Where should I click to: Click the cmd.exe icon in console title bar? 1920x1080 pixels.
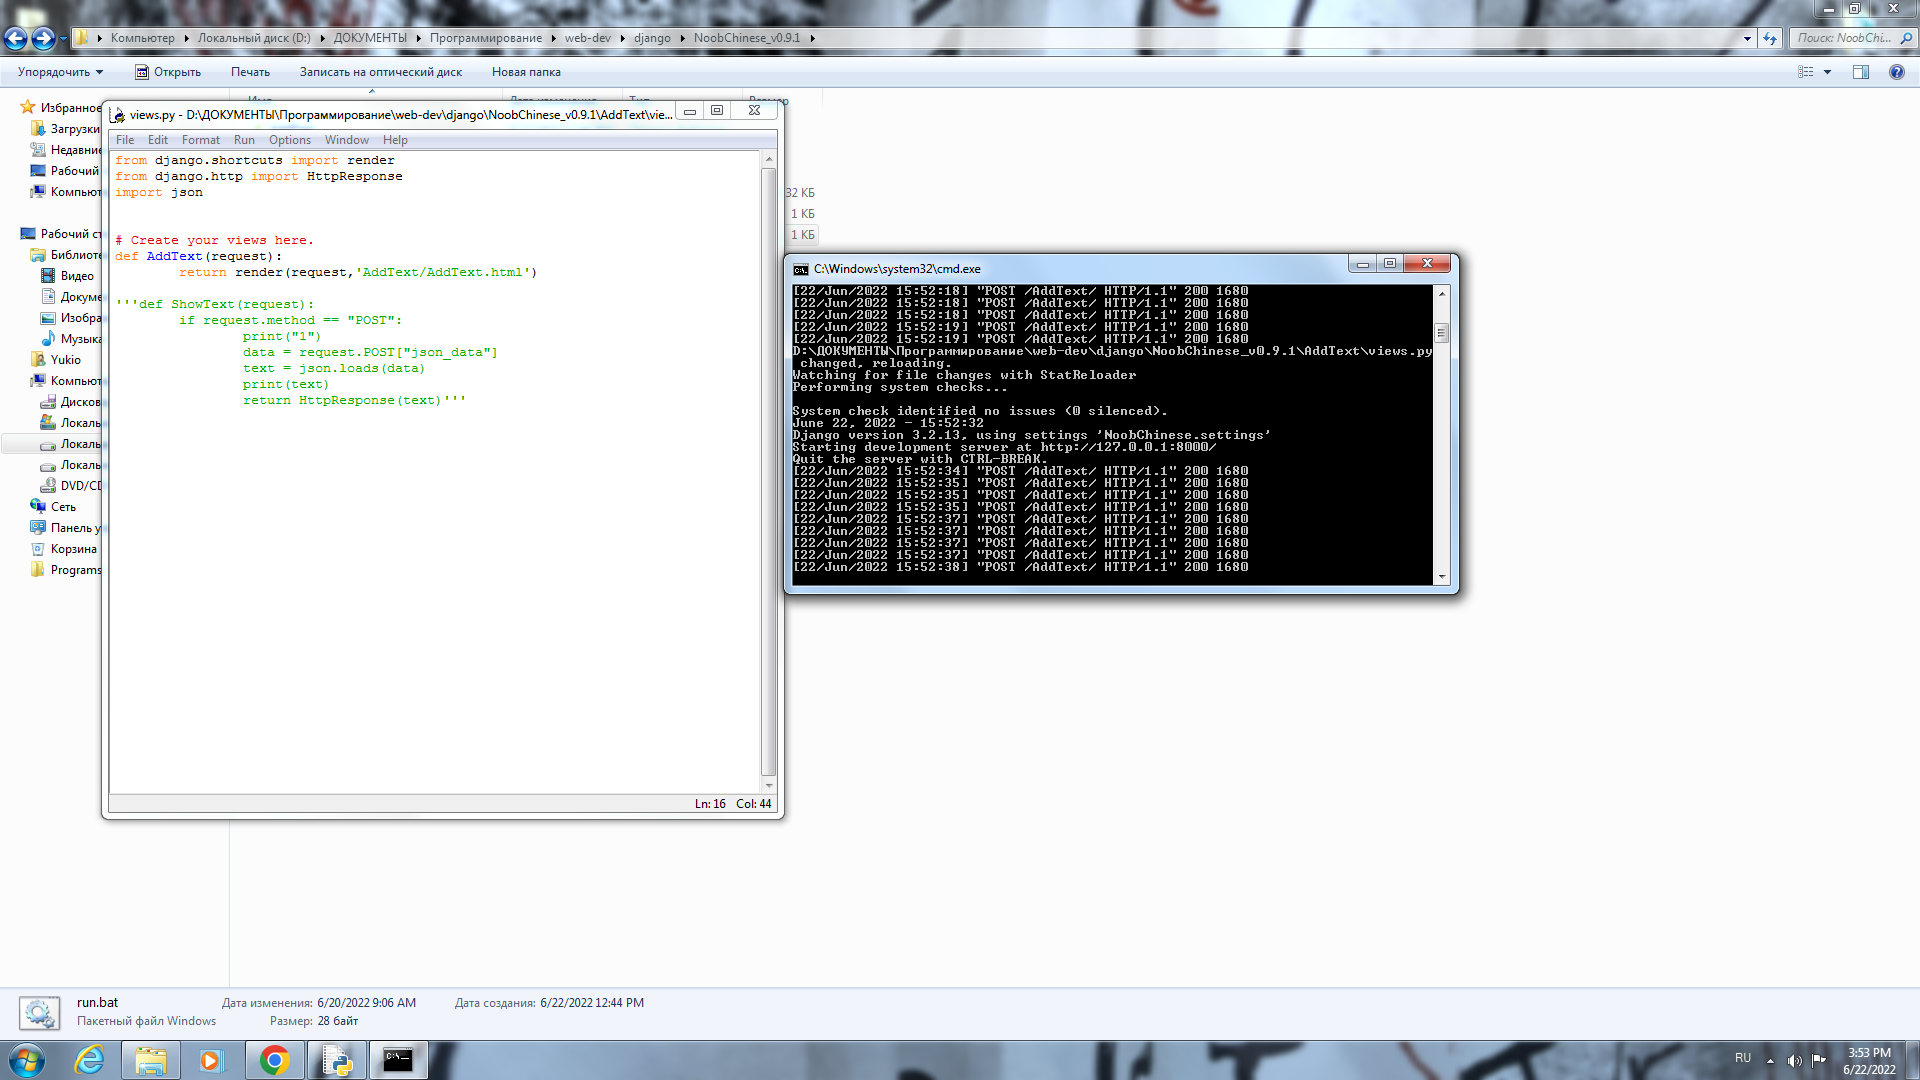coord(801,269)
